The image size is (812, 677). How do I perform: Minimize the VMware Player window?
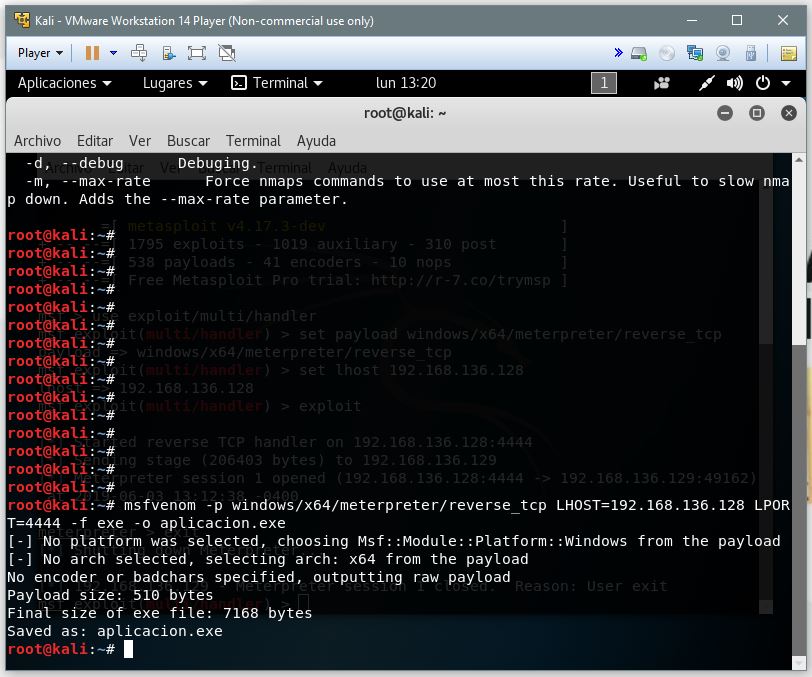pyautogui.click(x=691, y=20)
